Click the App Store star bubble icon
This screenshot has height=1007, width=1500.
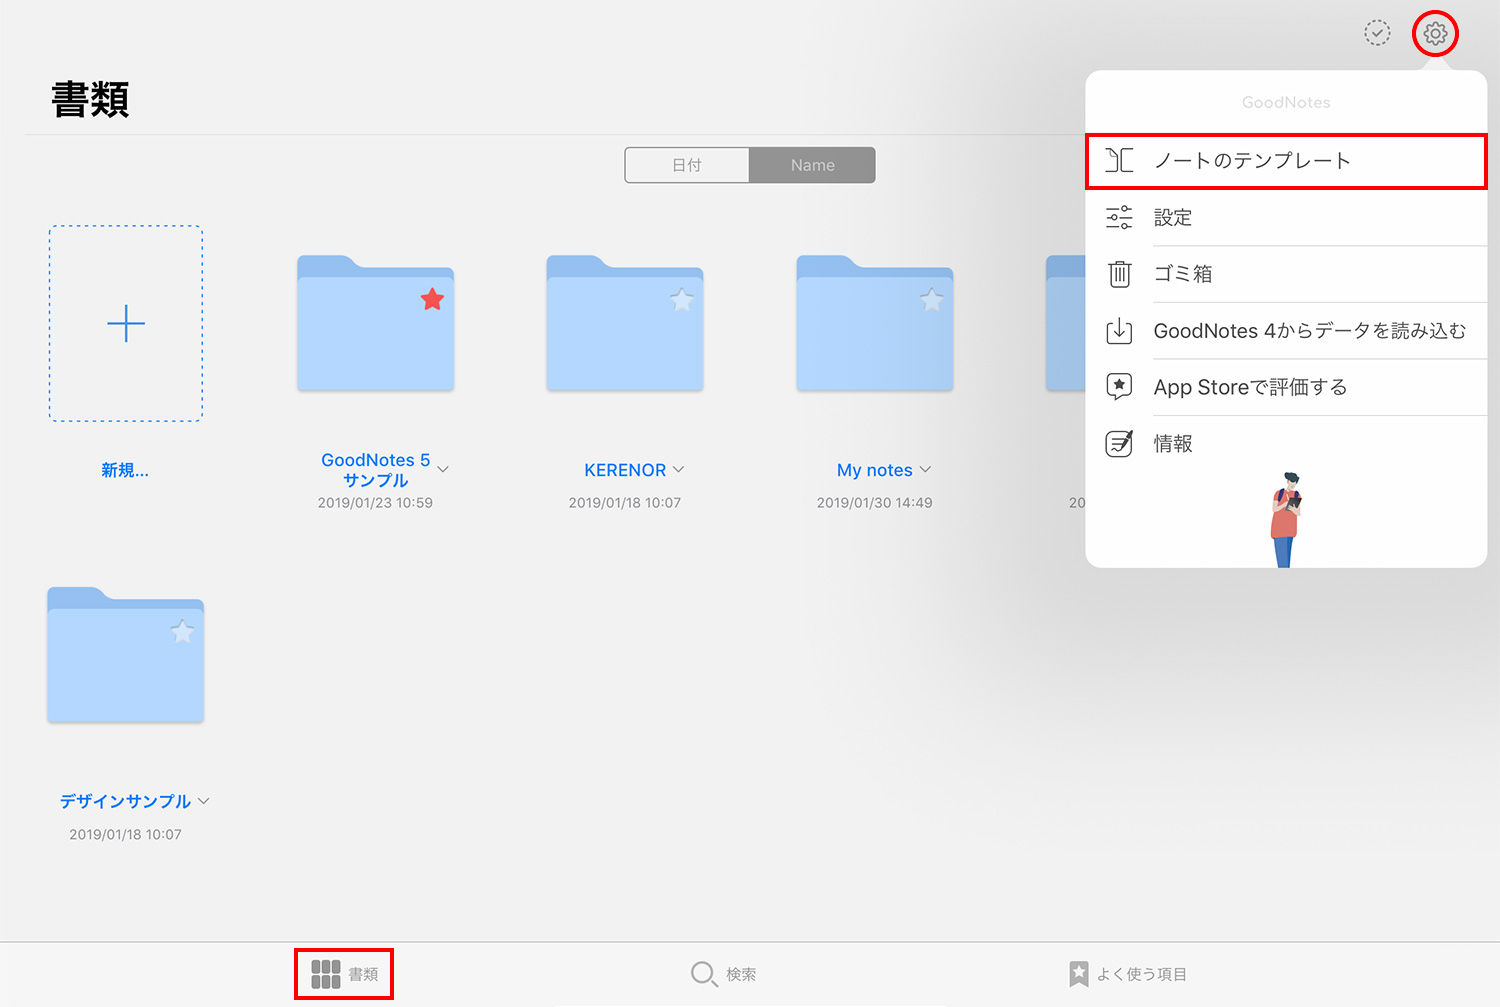tap(1119, 387)
